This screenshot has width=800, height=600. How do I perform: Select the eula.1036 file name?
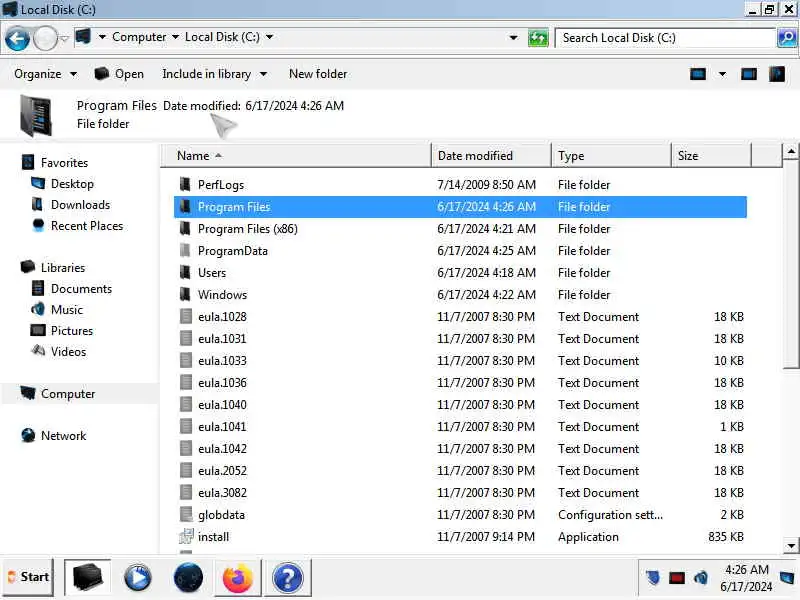(222, 383)
